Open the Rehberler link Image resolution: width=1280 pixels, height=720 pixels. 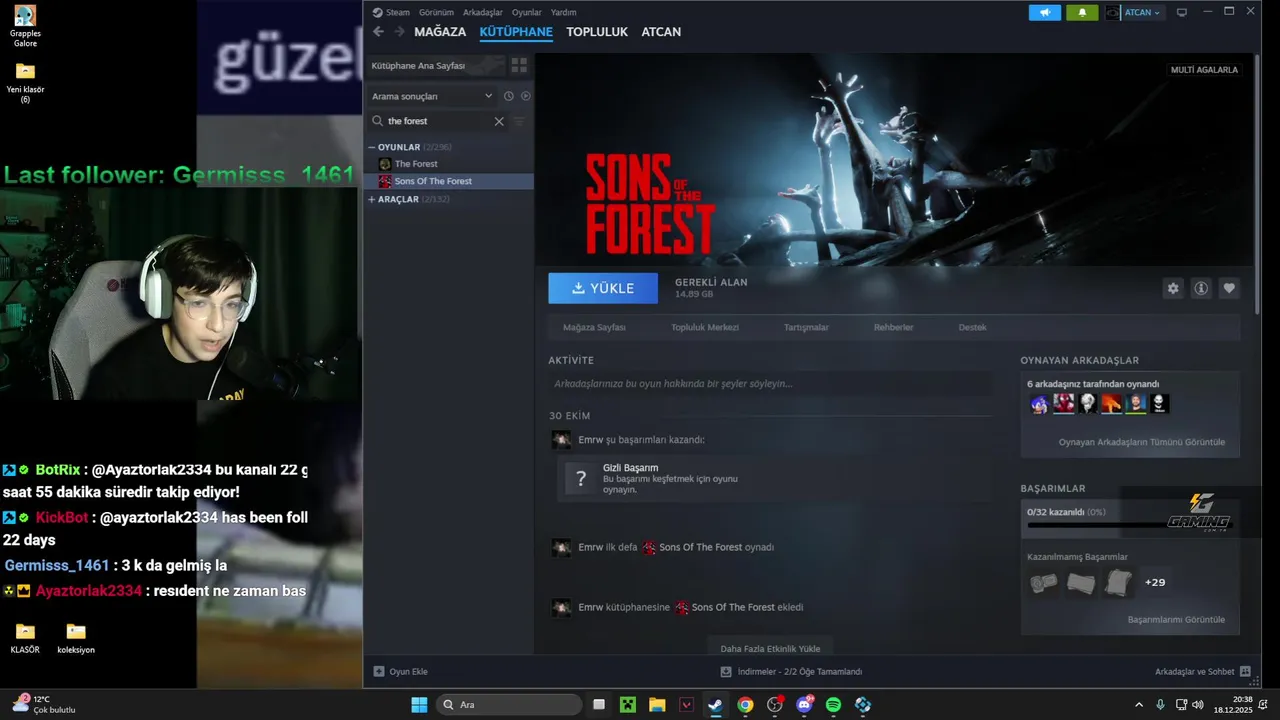pyautogui.click(x=893, y=327)
